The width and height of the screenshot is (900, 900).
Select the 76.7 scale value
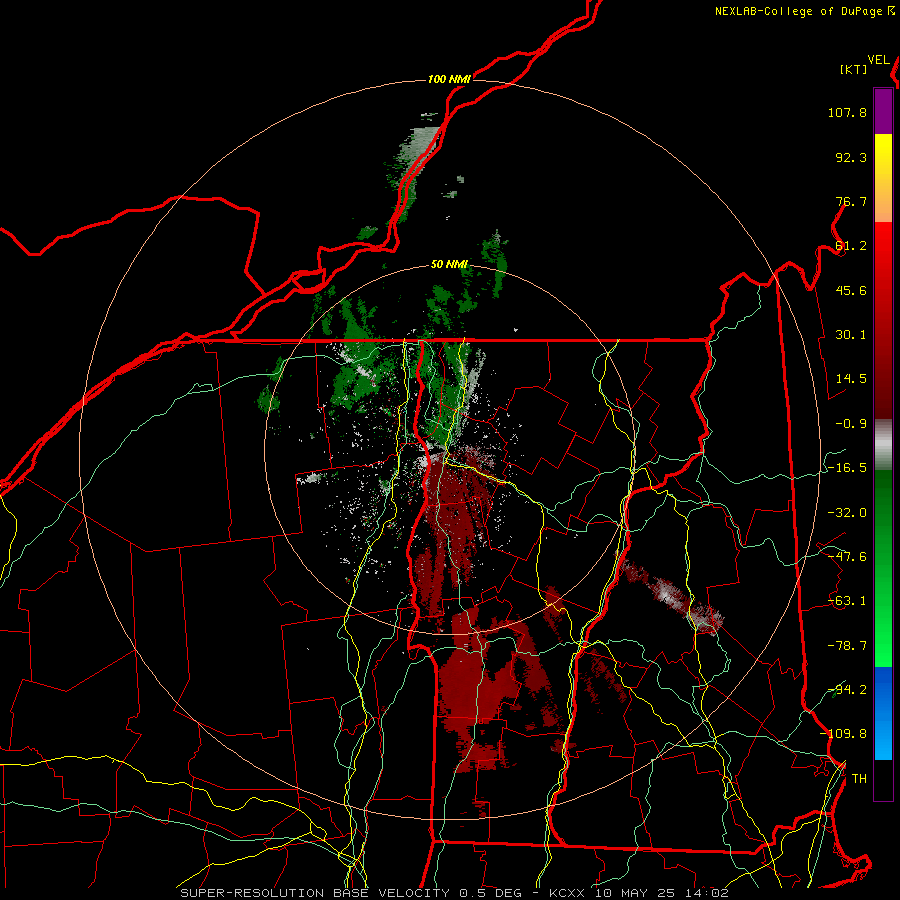(x=851, y=201)
